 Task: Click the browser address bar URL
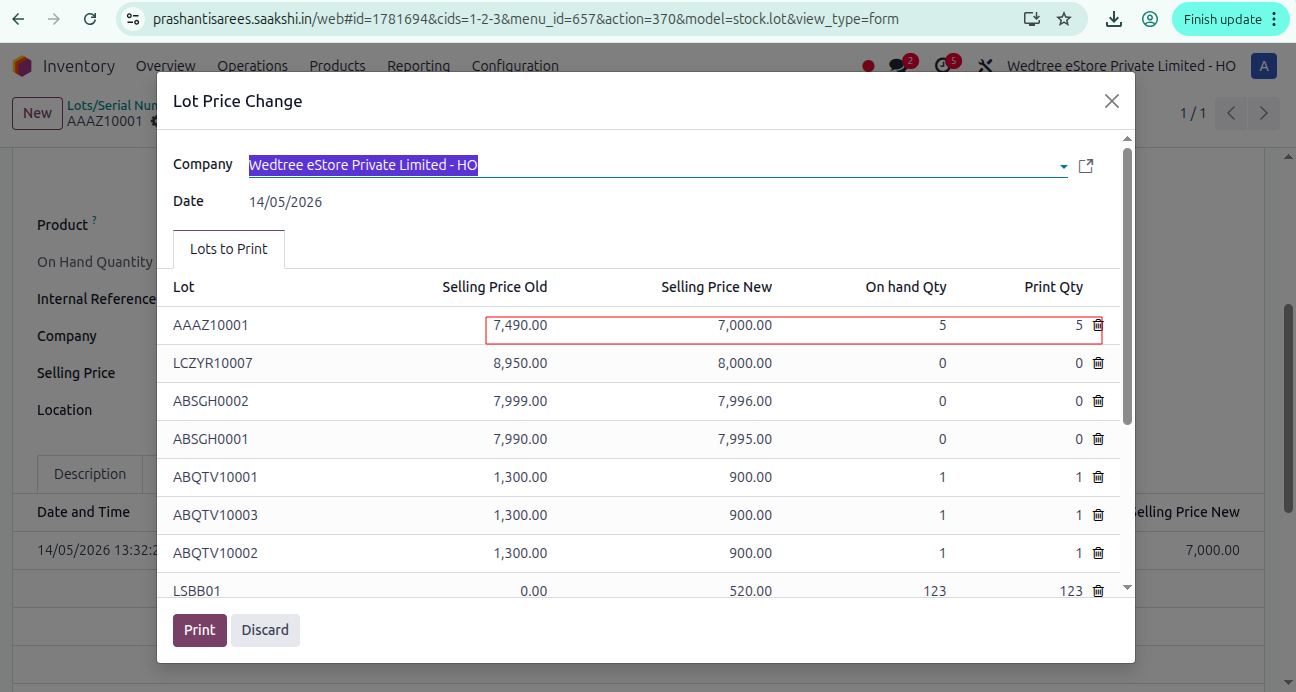tap(525, 19)
